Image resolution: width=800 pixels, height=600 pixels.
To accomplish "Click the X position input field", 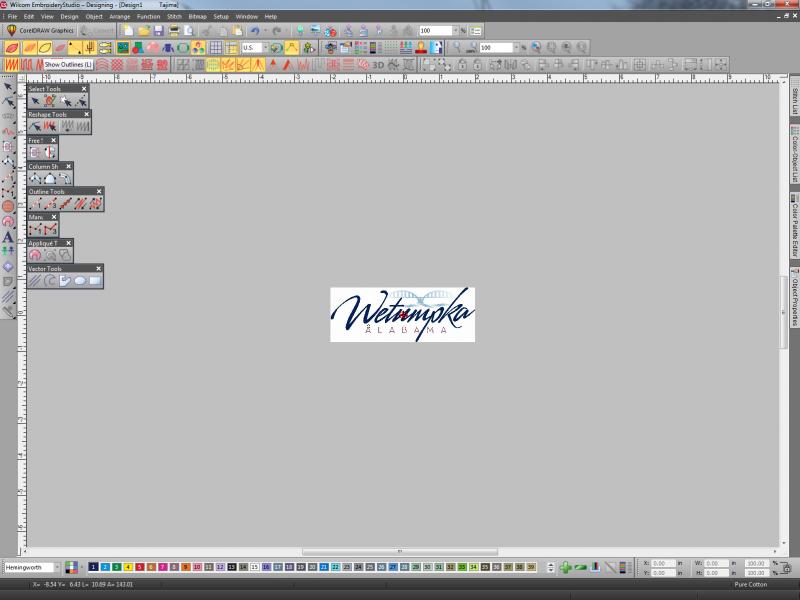I will [662, 563].
